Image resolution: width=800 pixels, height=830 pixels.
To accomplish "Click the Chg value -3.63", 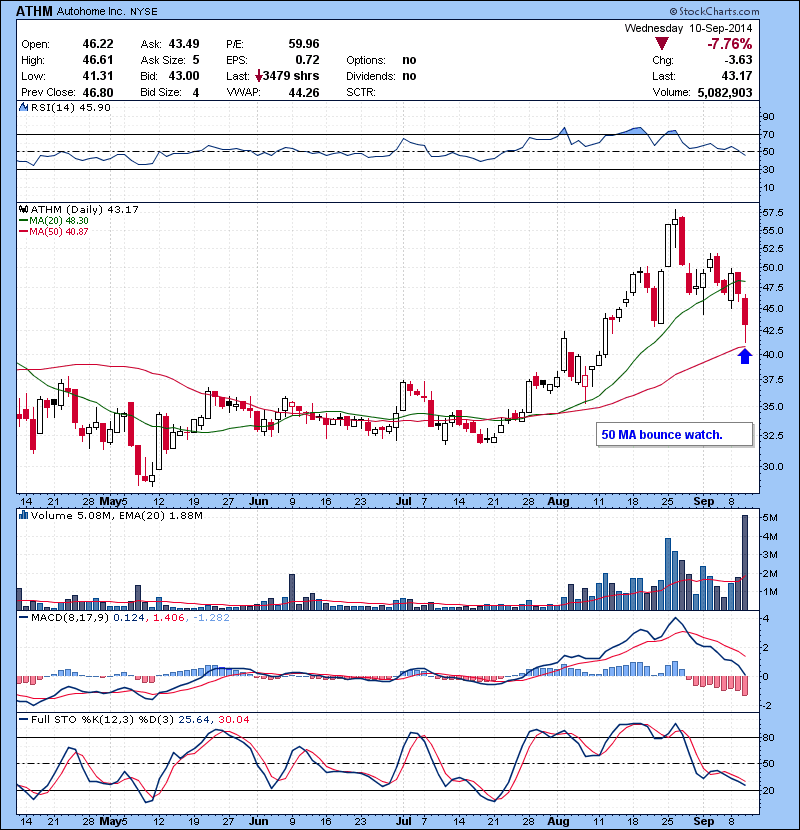I will (x=739, y=60).
